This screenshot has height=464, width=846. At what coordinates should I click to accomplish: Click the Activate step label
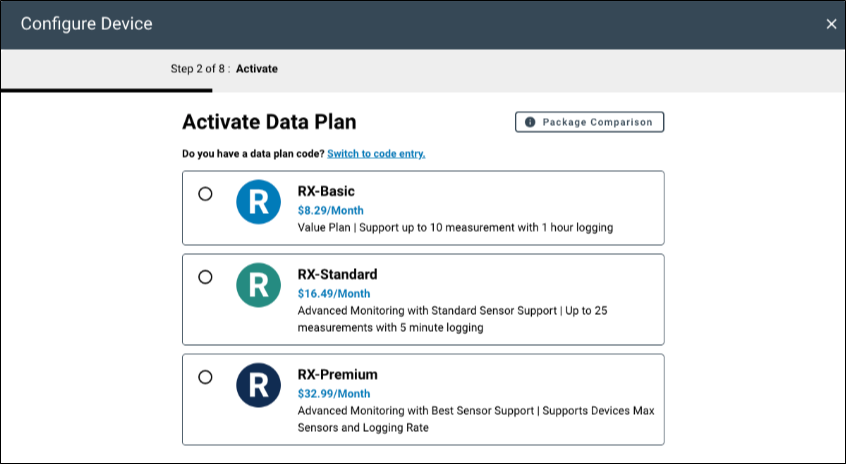click(257, 69)
